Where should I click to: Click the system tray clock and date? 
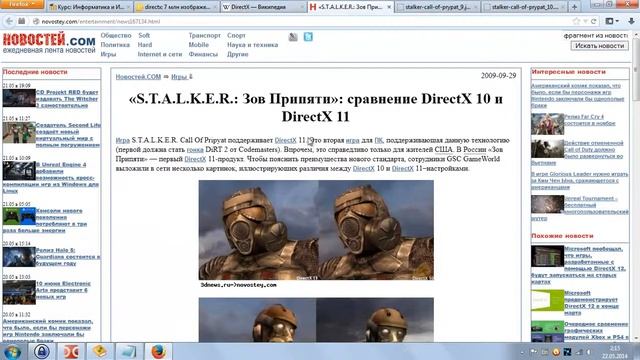[x=614, y=352]
